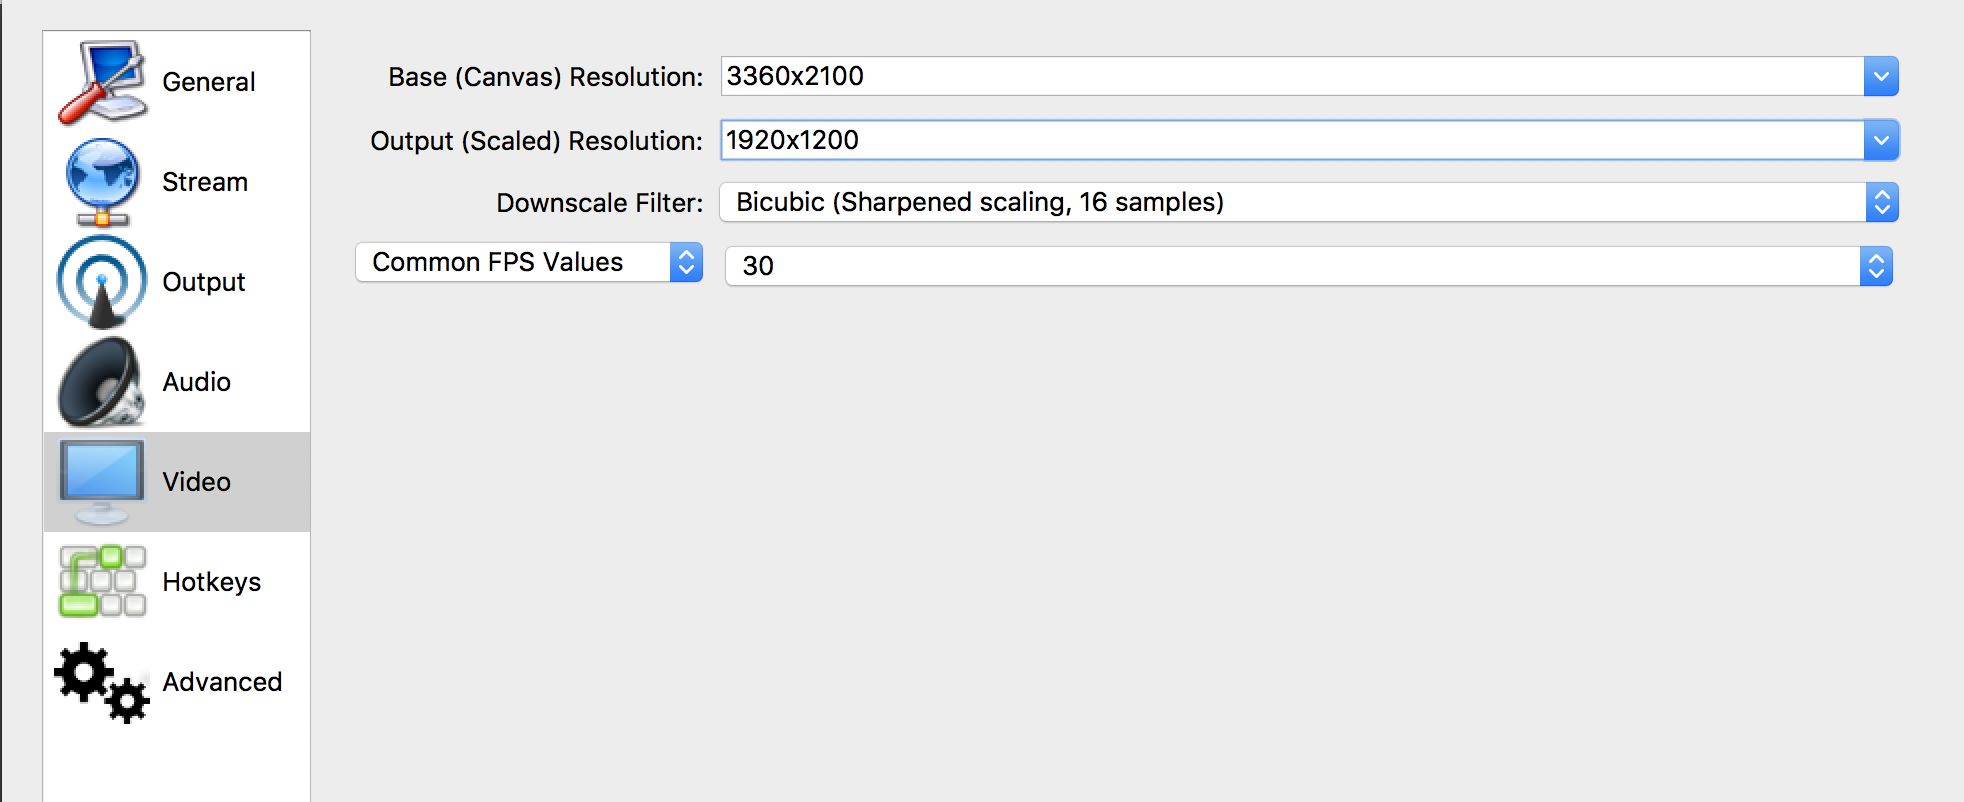1964x802 pixels.
Task: Click the Base Resolution 3360x2100 text field
Action: coord(1292,76)
